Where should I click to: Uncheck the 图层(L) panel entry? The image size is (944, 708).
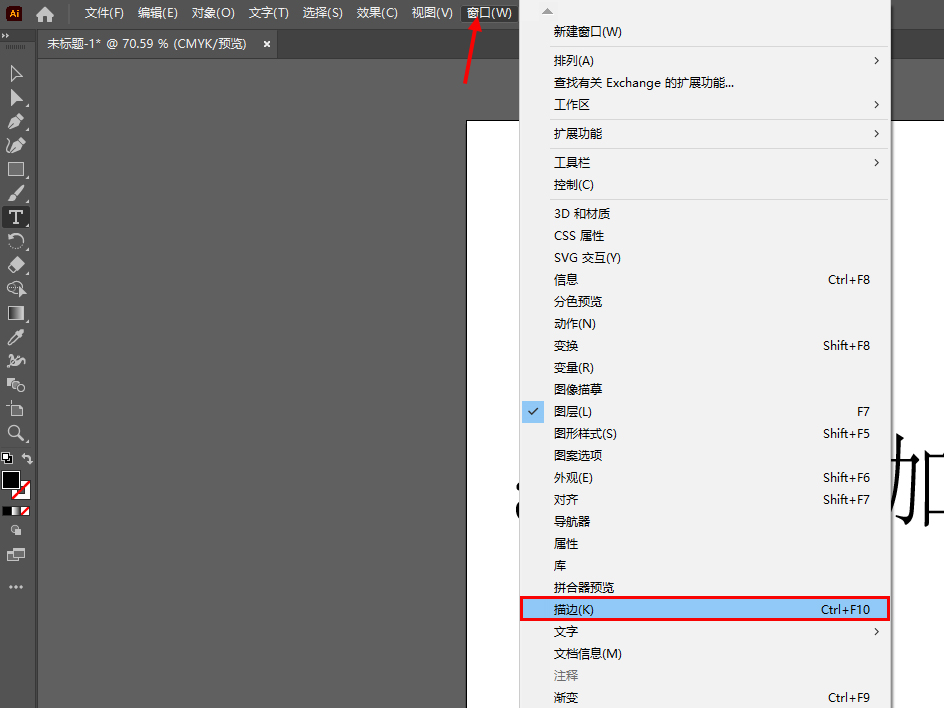point(573,412)
